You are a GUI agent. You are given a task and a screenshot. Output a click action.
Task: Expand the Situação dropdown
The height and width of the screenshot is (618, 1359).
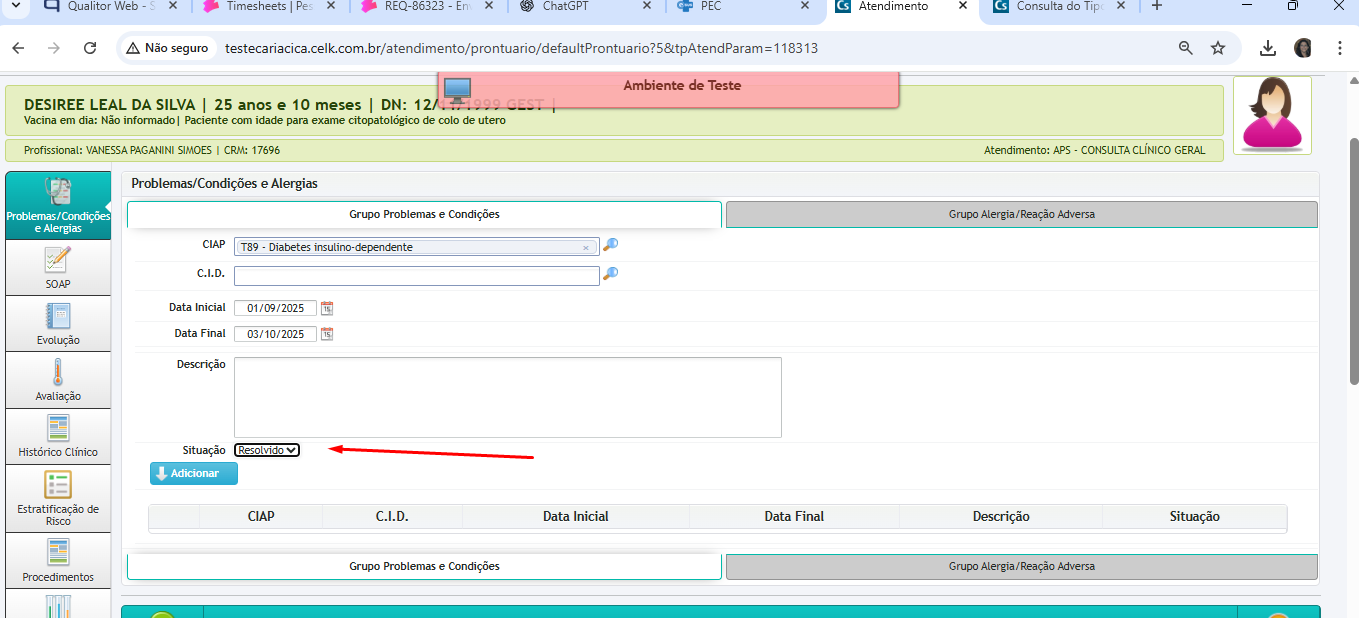(267, 450)
